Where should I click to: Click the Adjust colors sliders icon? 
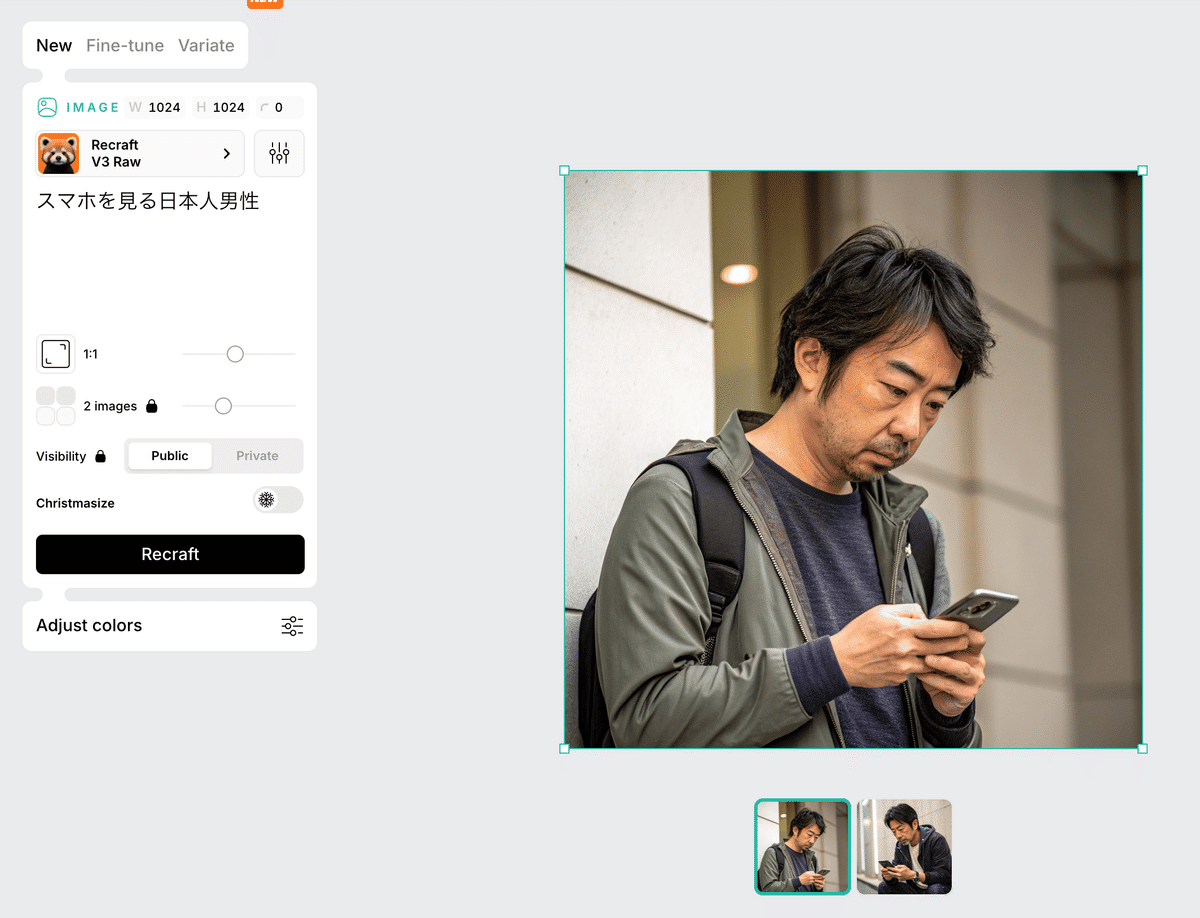pos(292,626)
